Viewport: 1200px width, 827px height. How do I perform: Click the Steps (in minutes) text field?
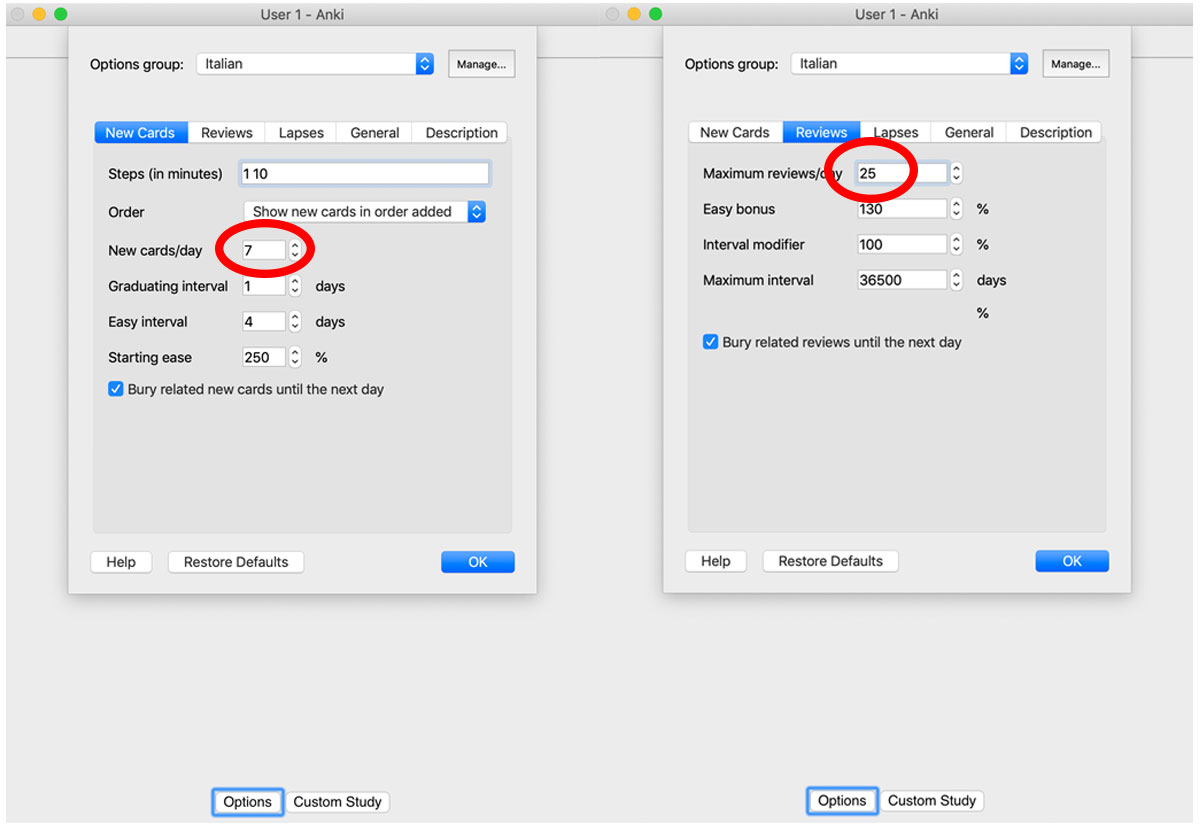click(x=365, y=174)
